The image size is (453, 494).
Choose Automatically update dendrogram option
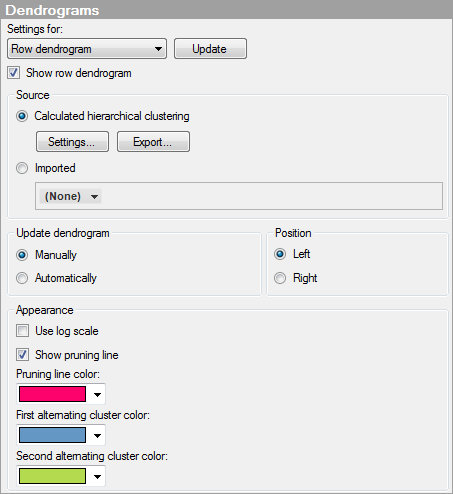pos(22,278)
